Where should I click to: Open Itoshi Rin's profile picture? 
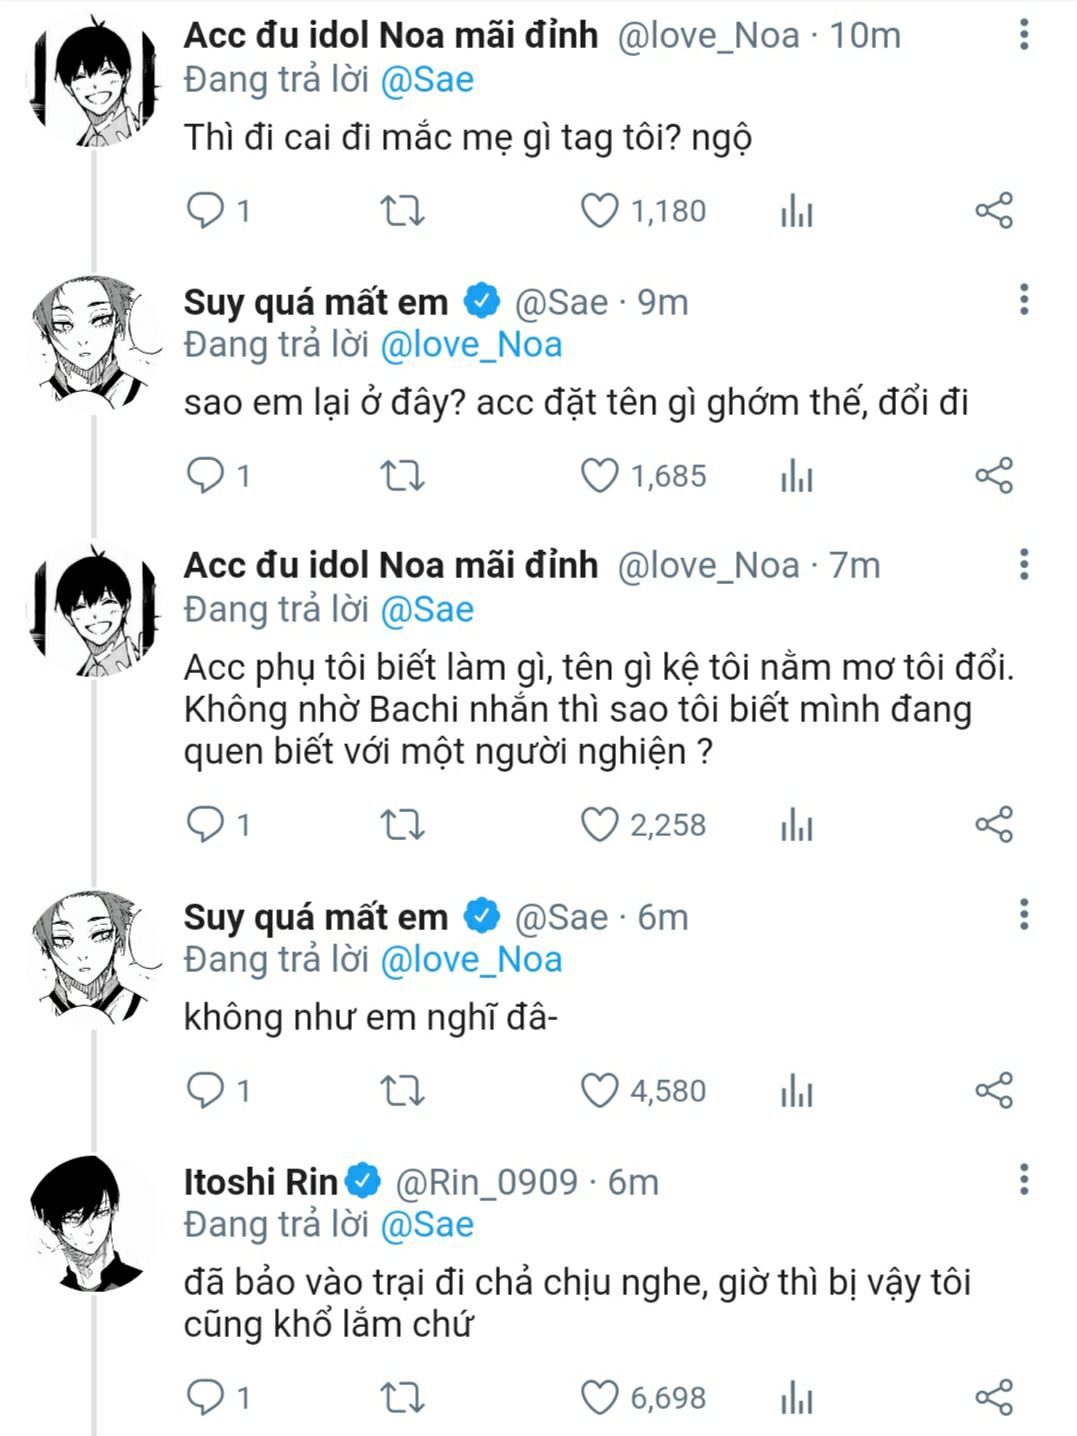[x=92, y=1222]
